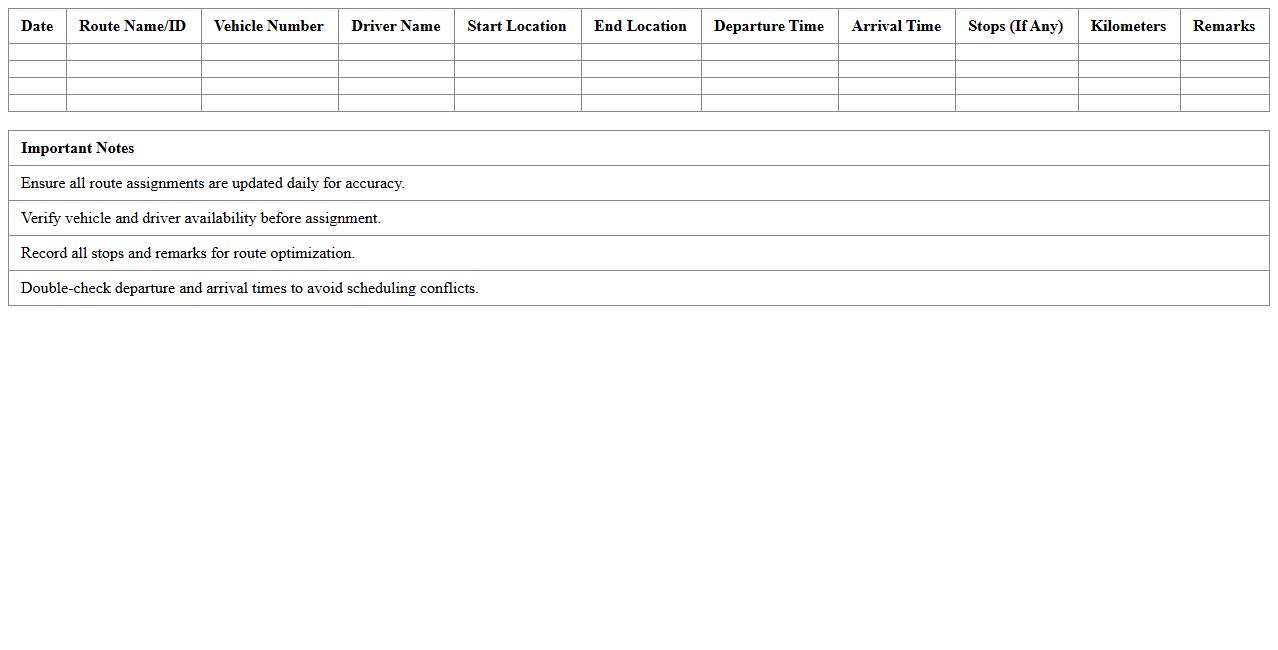The width and height of the screenshot is (1278, 650).
Task: Click the Remarks column header
Action: point(1223,26)
